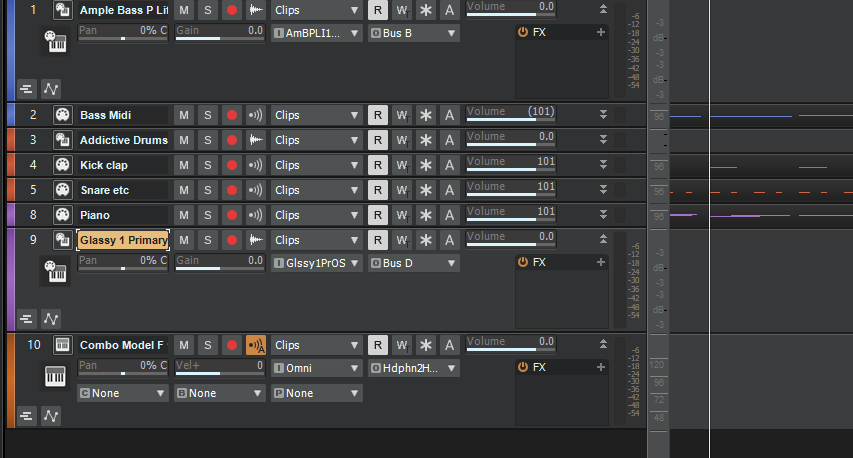This screenshot has width=853, height=458.
Task: Add an effect with plus in Ample Bass FX rack
Action: click(600, 32)
